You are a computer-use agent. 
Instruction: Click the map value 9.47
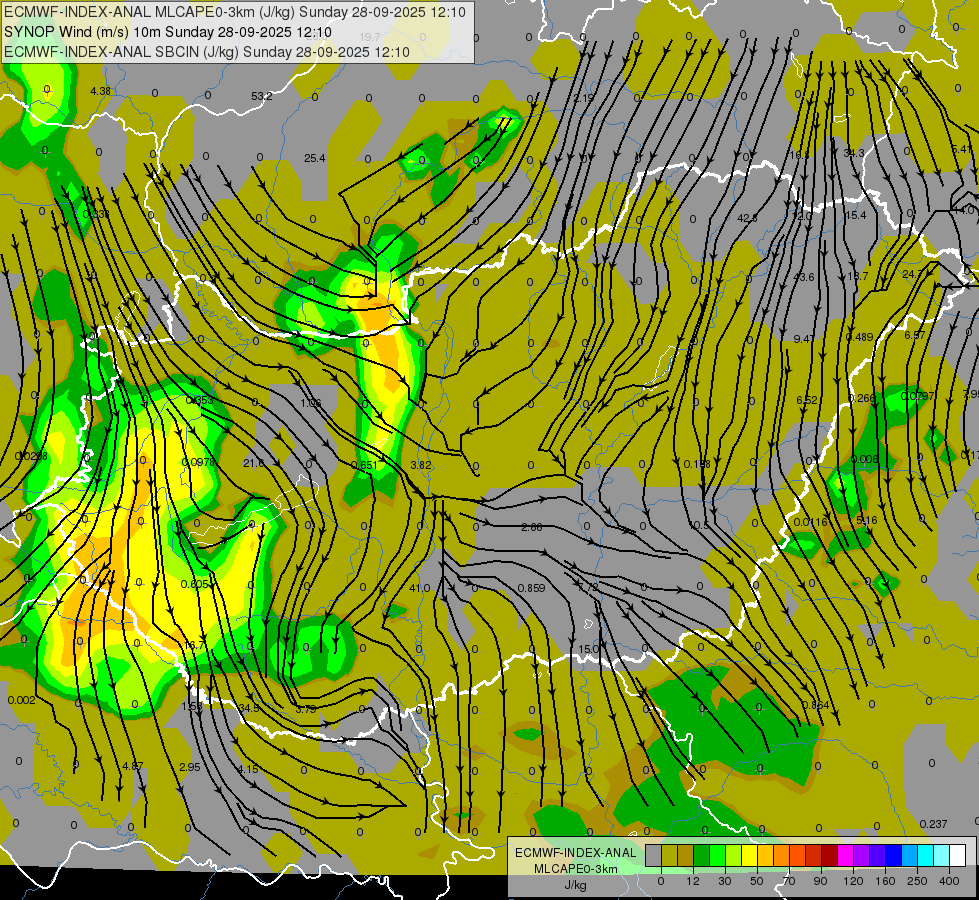point(804,339)
